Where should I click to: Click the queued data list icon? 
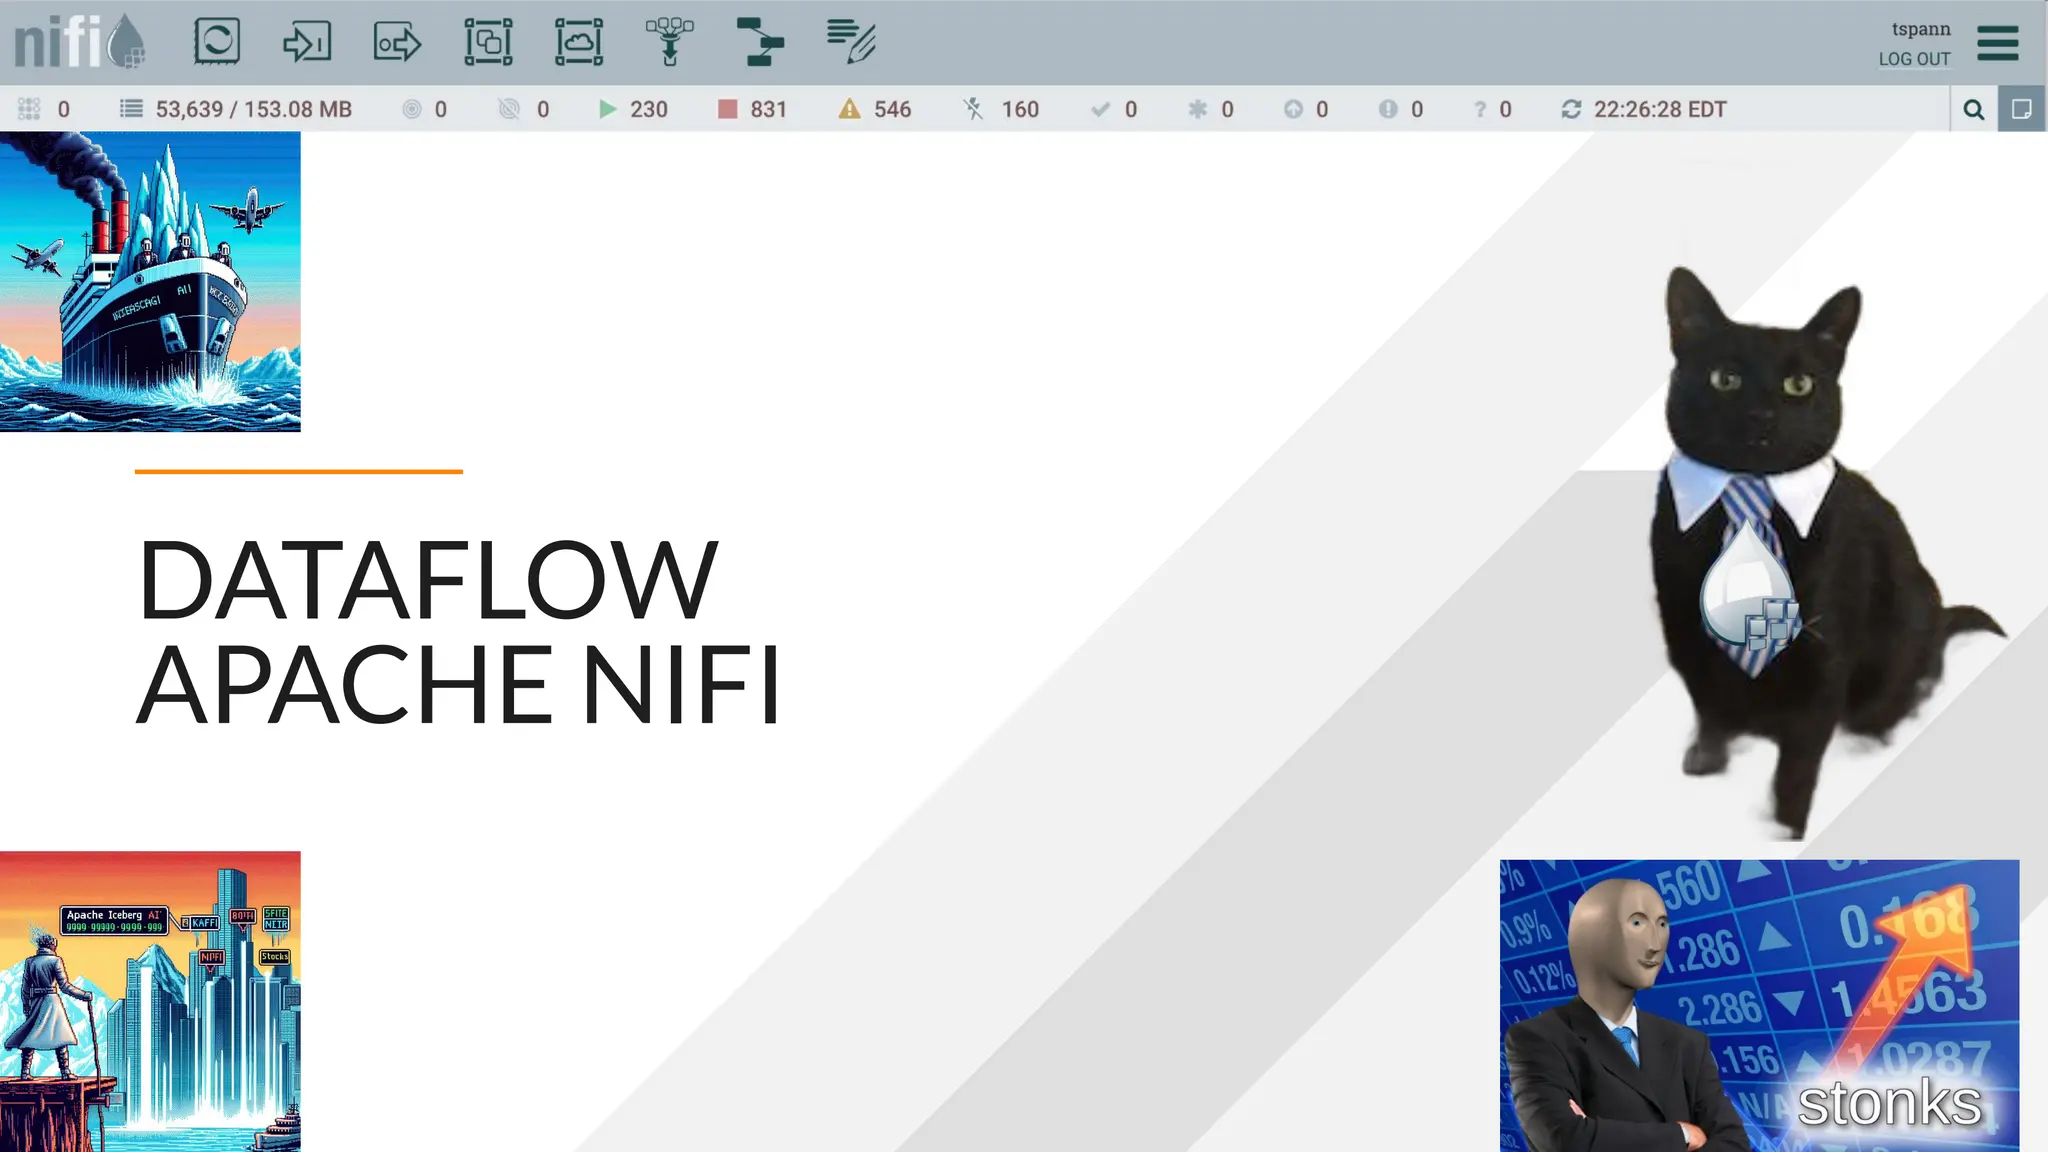tap(131, 108)
